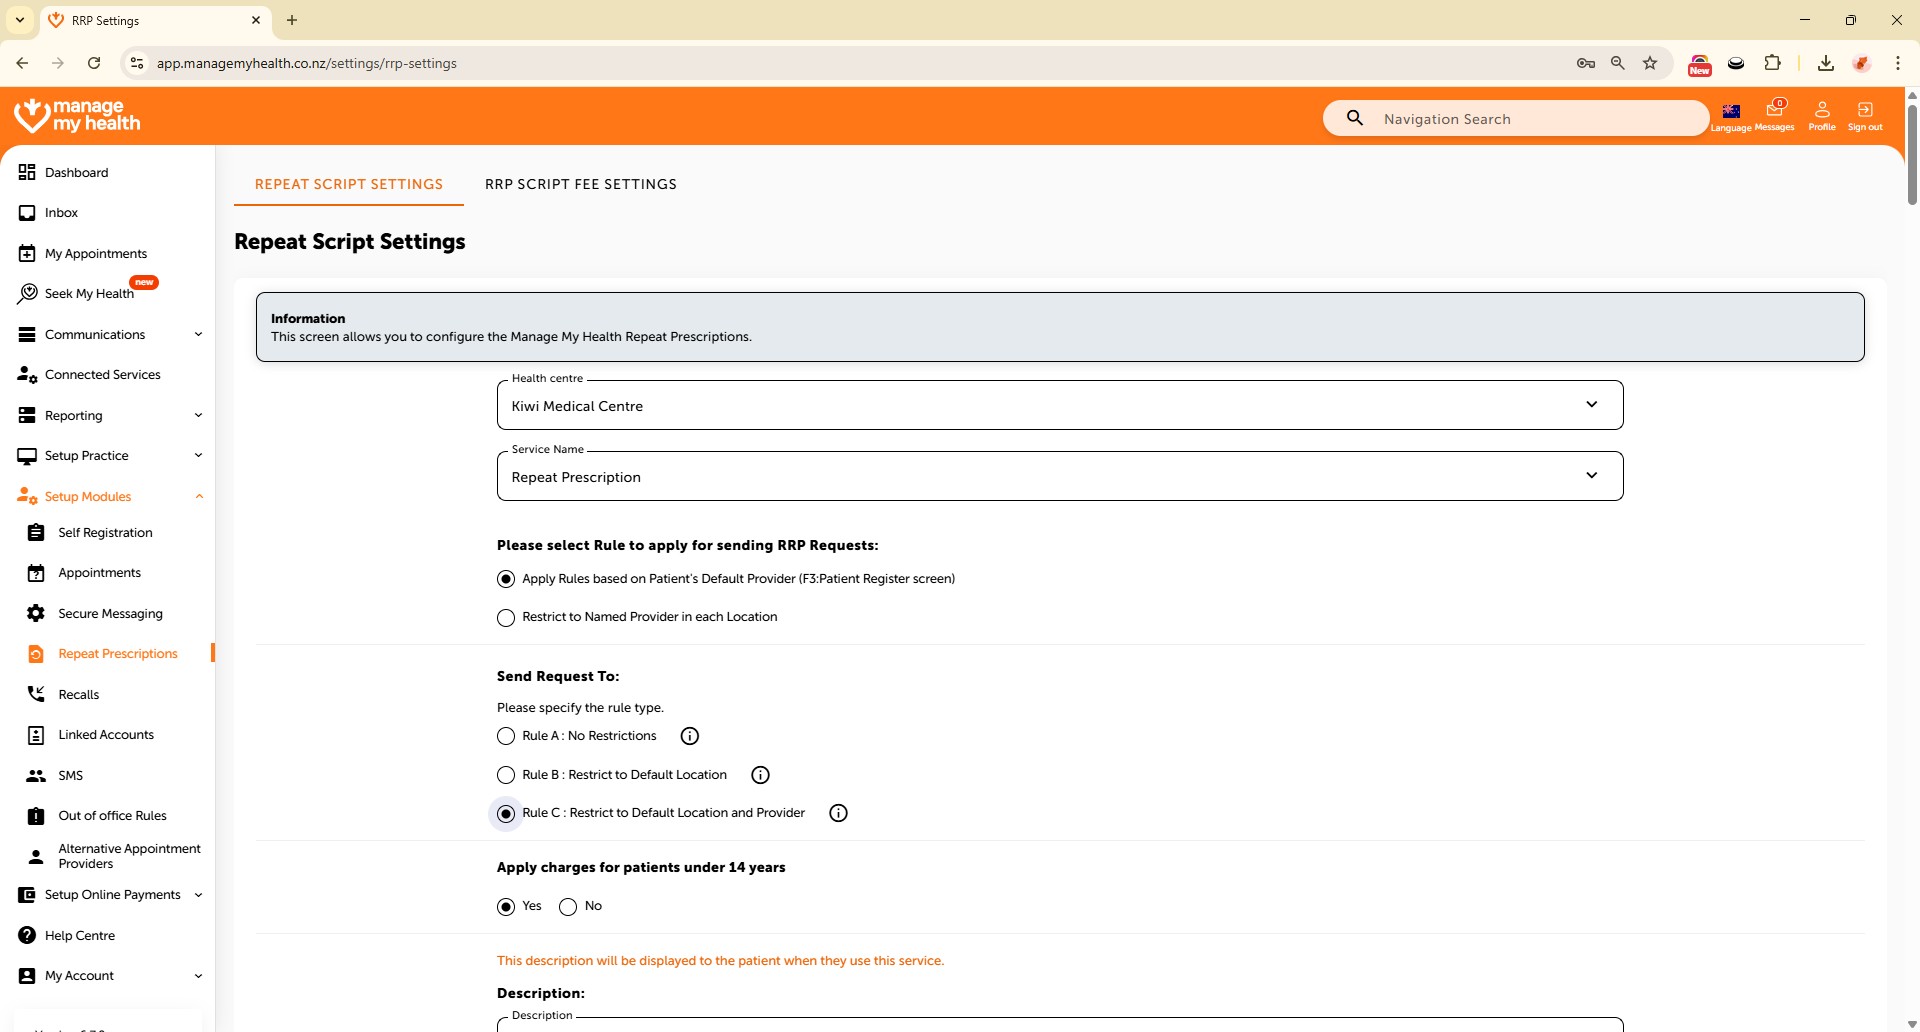
Task: Go to Dashboard in the sidebar
Action: 76,173
